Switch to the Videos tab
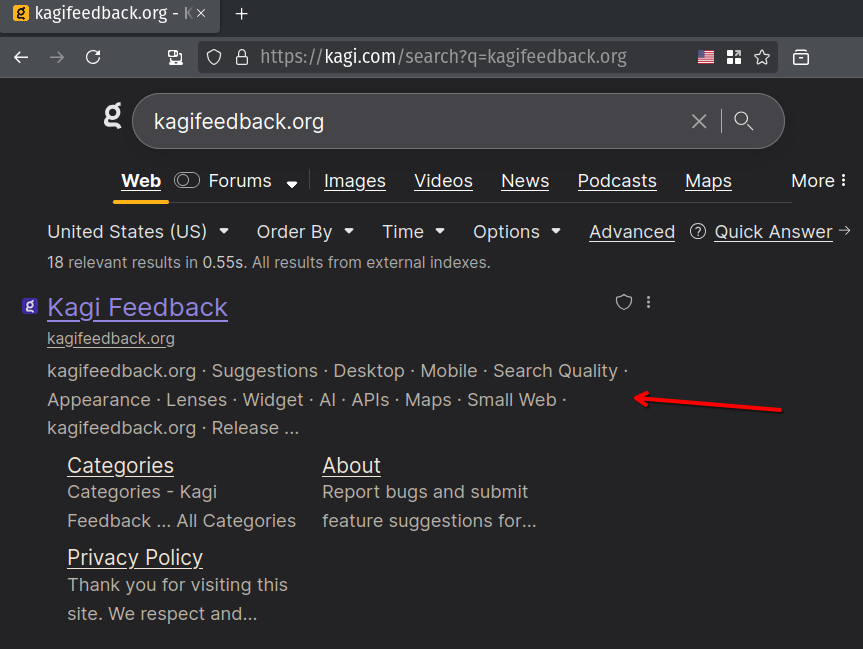This screenshot has height=649, width=863. coord(443,181)
